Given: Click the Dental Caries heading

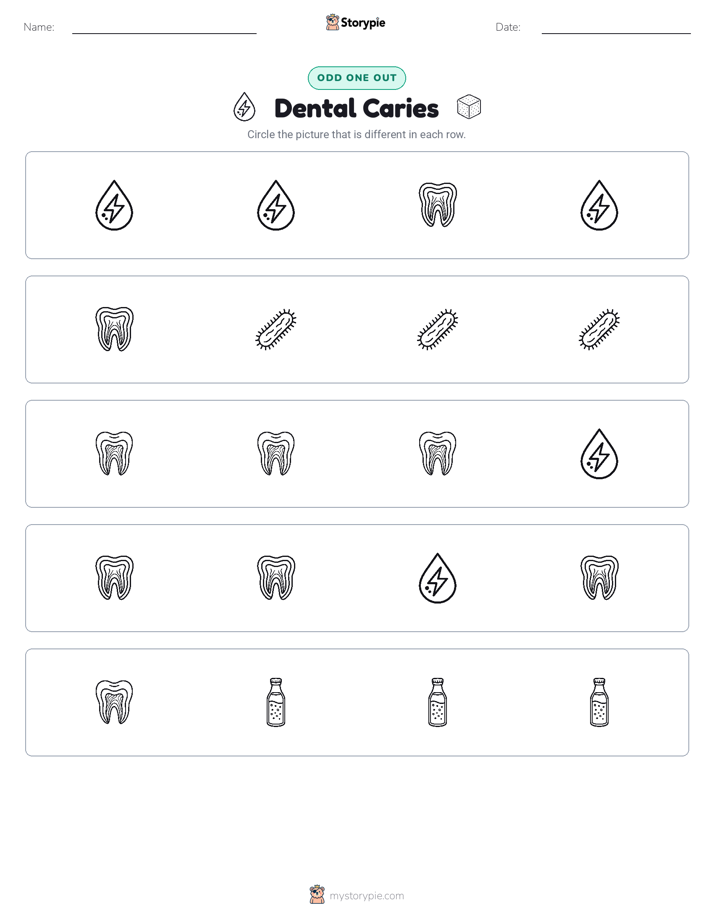Looking at the screenshot, I should click(356, 108).
